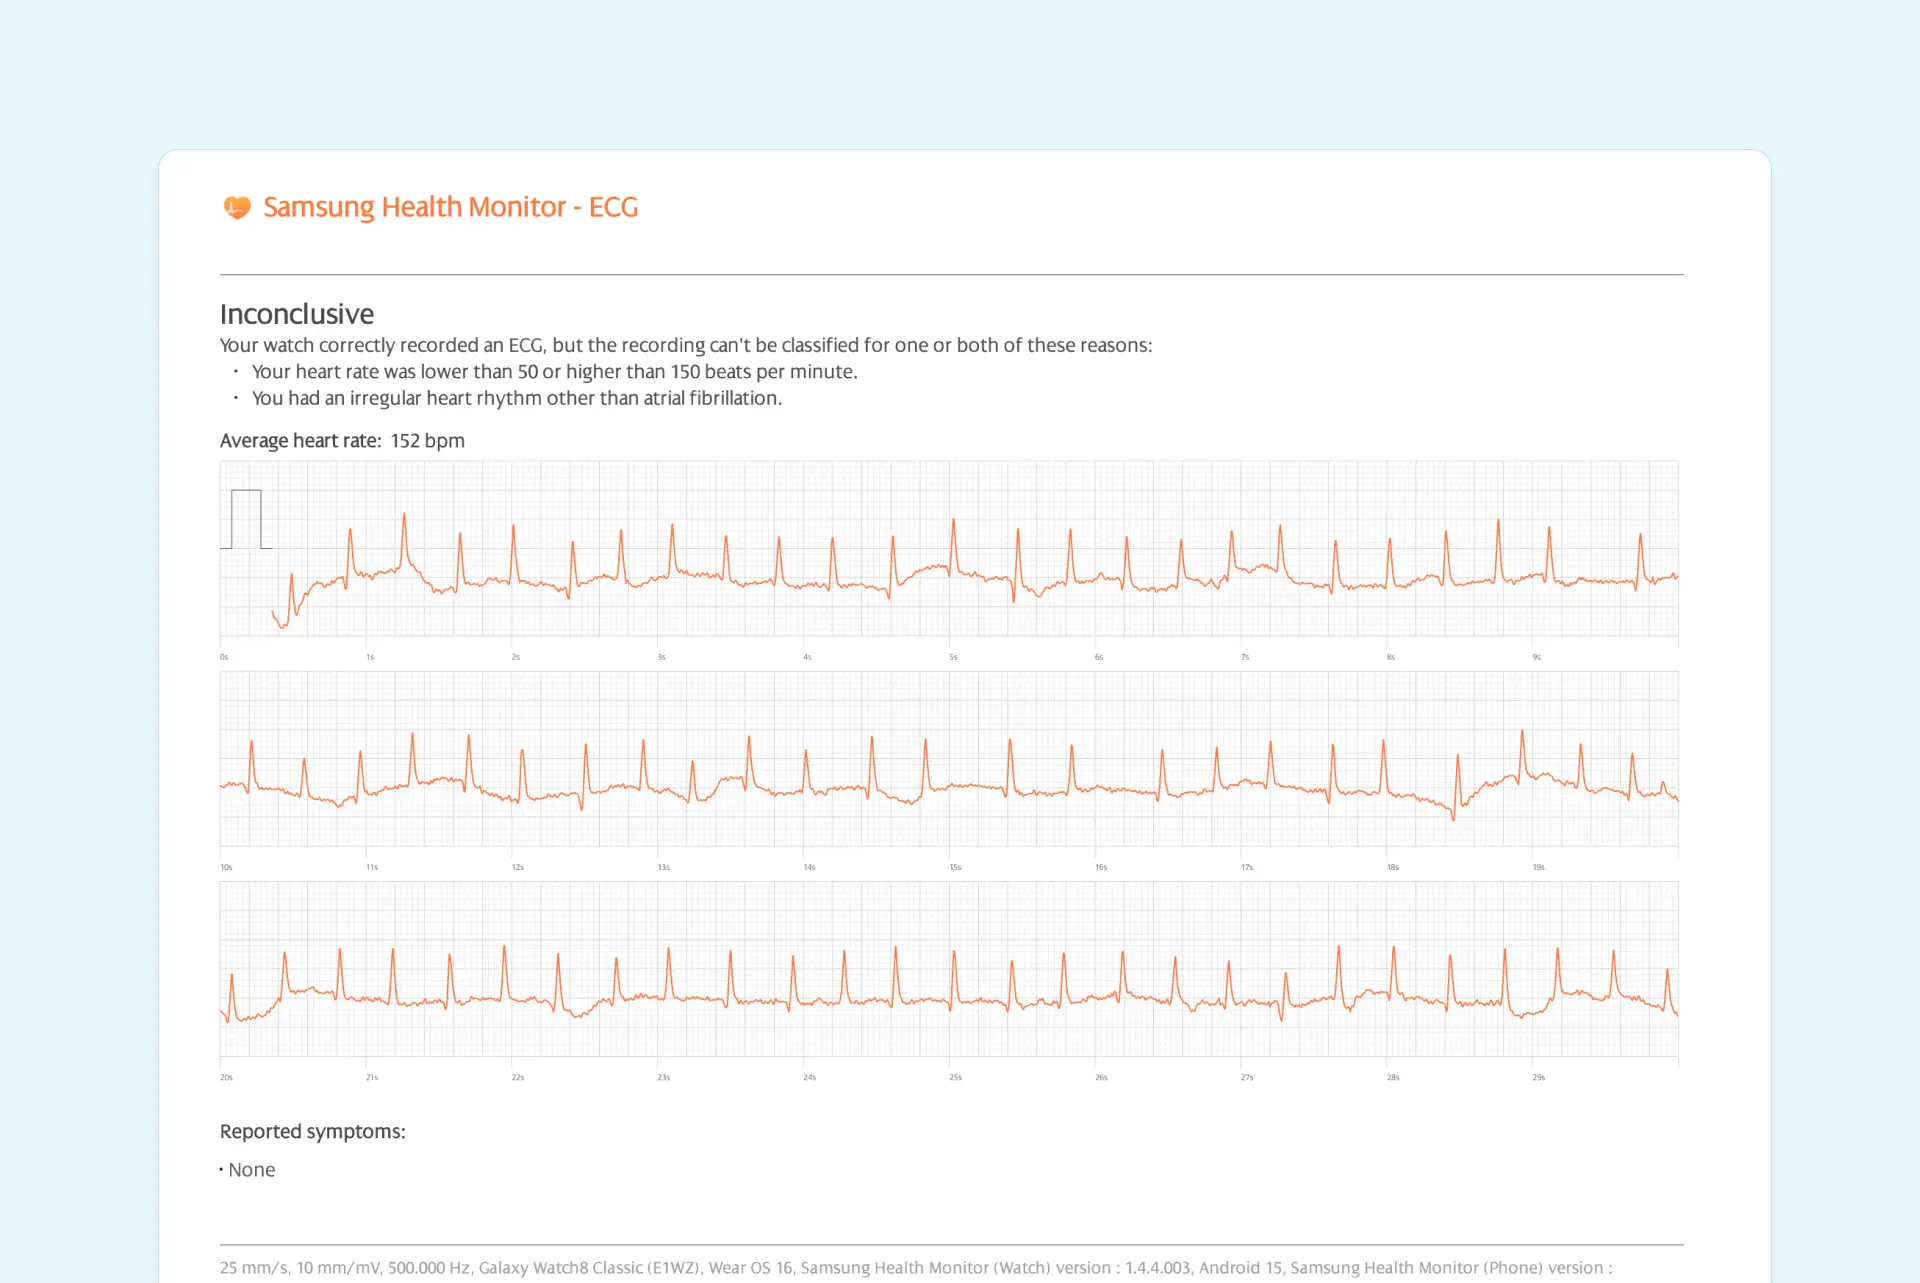Click the Reported symptoms: label
Image resolution: width=1920 pixels, height=1283 pixels.
313,1132
